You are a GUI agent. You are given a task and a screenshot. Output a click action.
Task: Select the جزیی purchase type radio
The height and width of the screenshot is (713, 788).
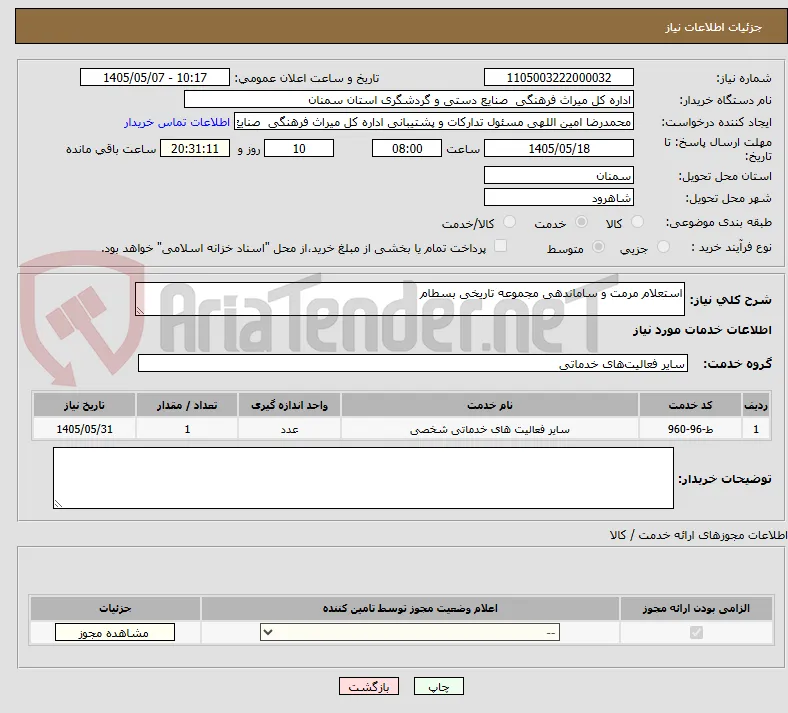(663, 247)
